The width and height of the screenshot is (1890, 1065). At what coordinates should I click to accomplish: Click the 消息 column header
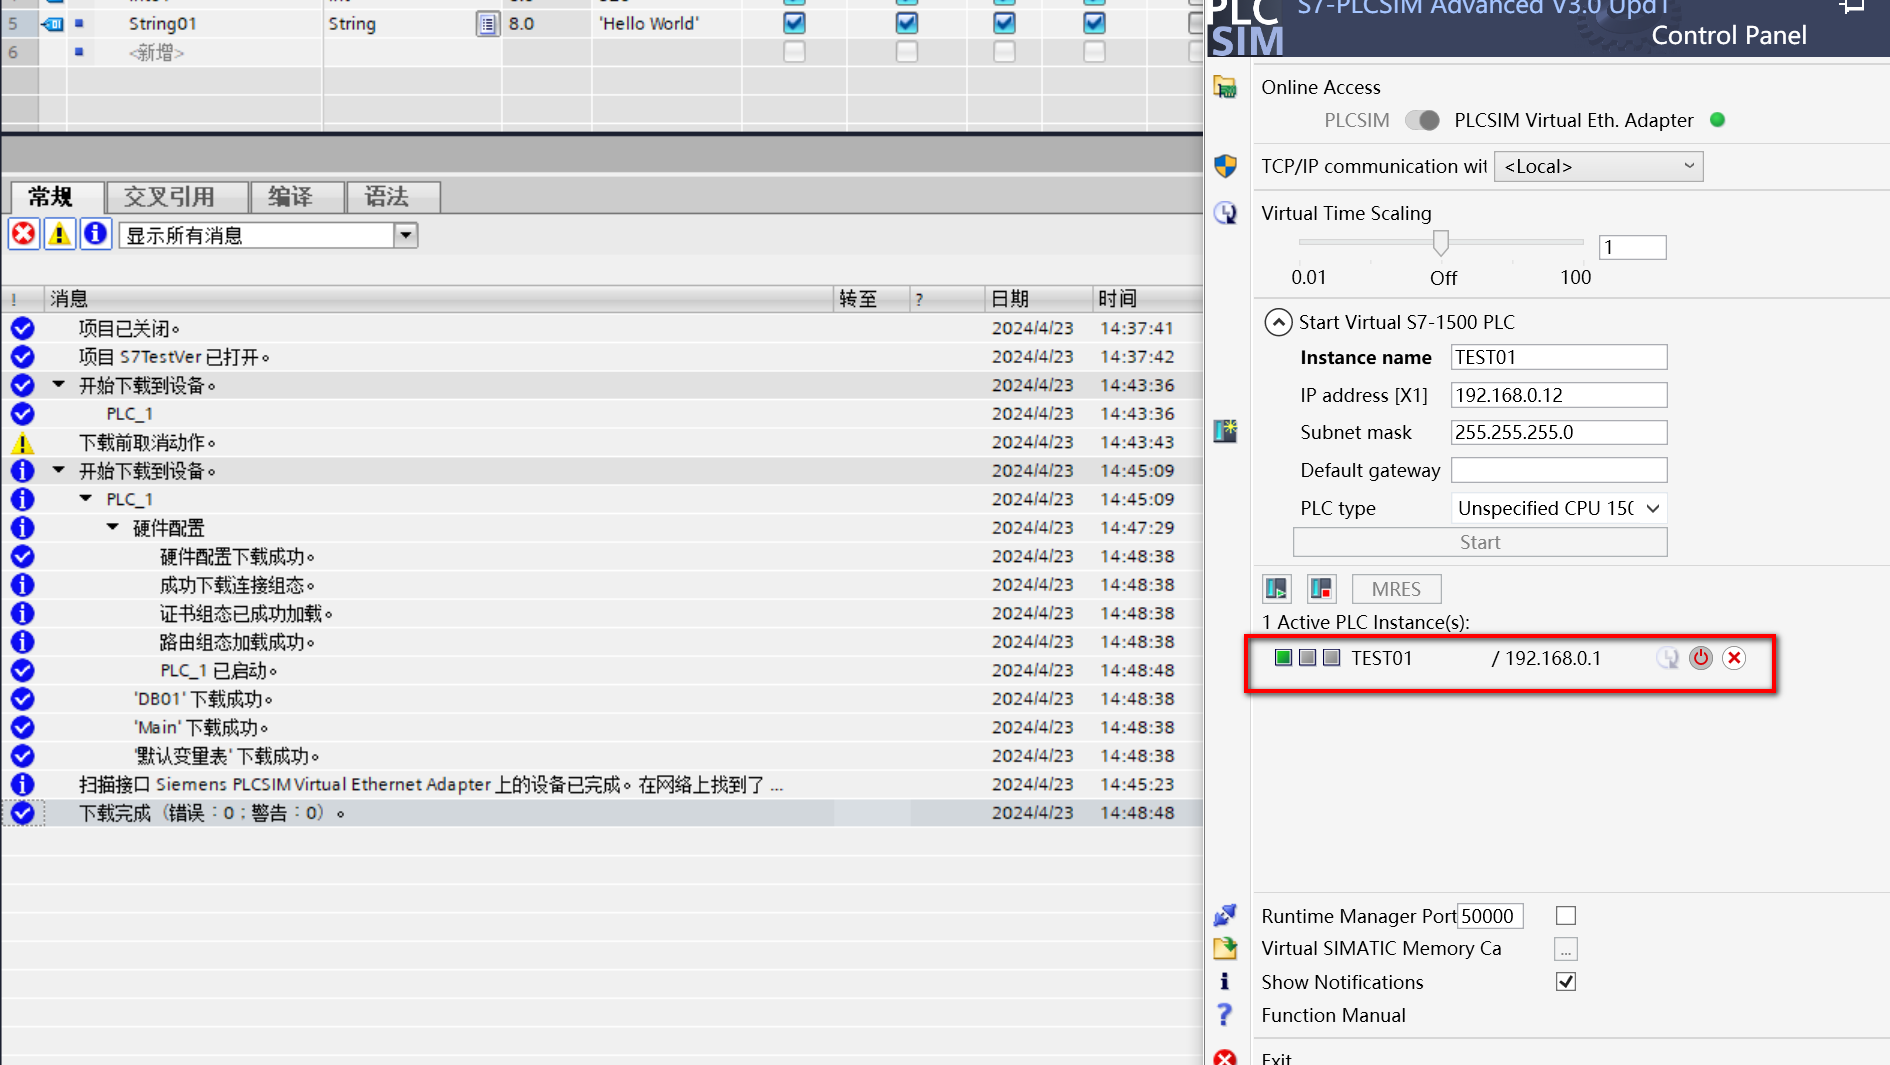pos(439,299)
